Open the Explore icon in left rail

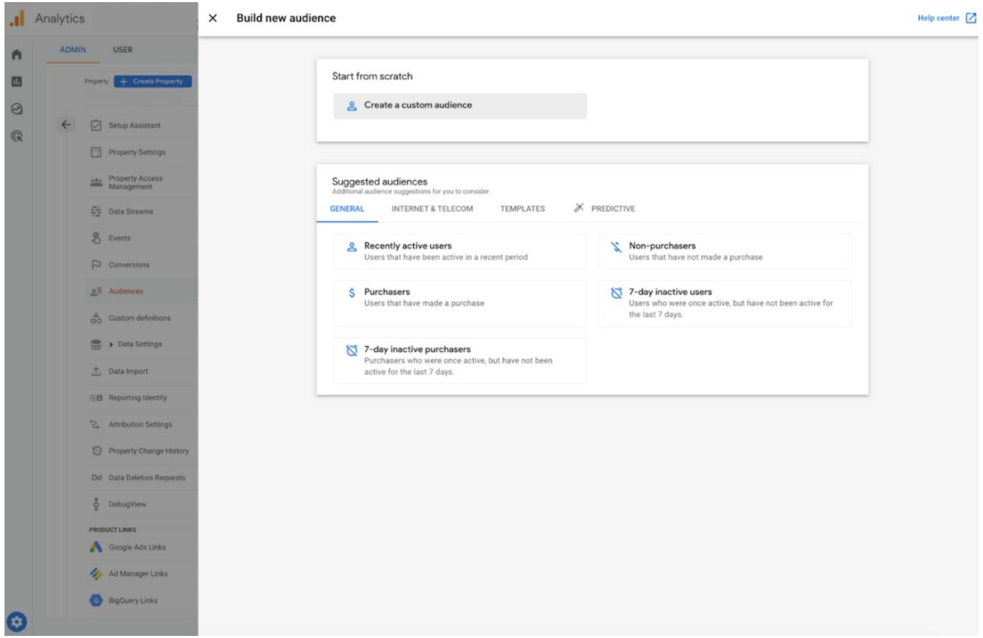17,108
